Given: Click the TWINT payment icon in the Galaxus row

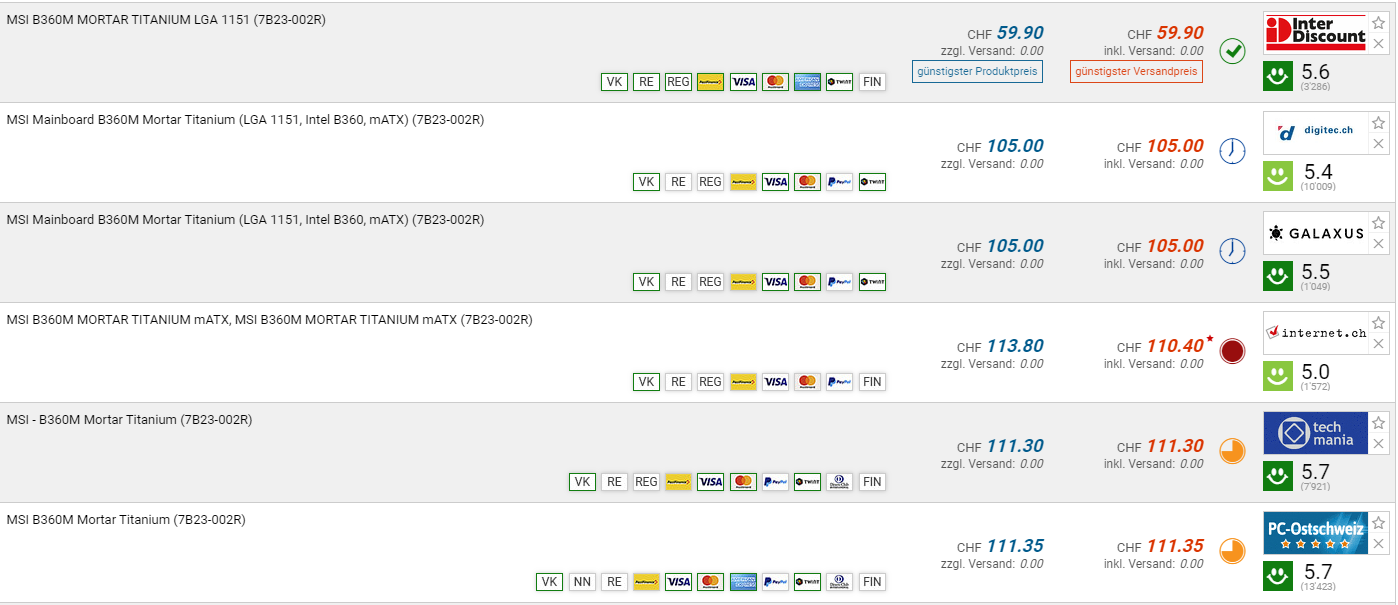Looking at the screenshot, I should 871,282.
